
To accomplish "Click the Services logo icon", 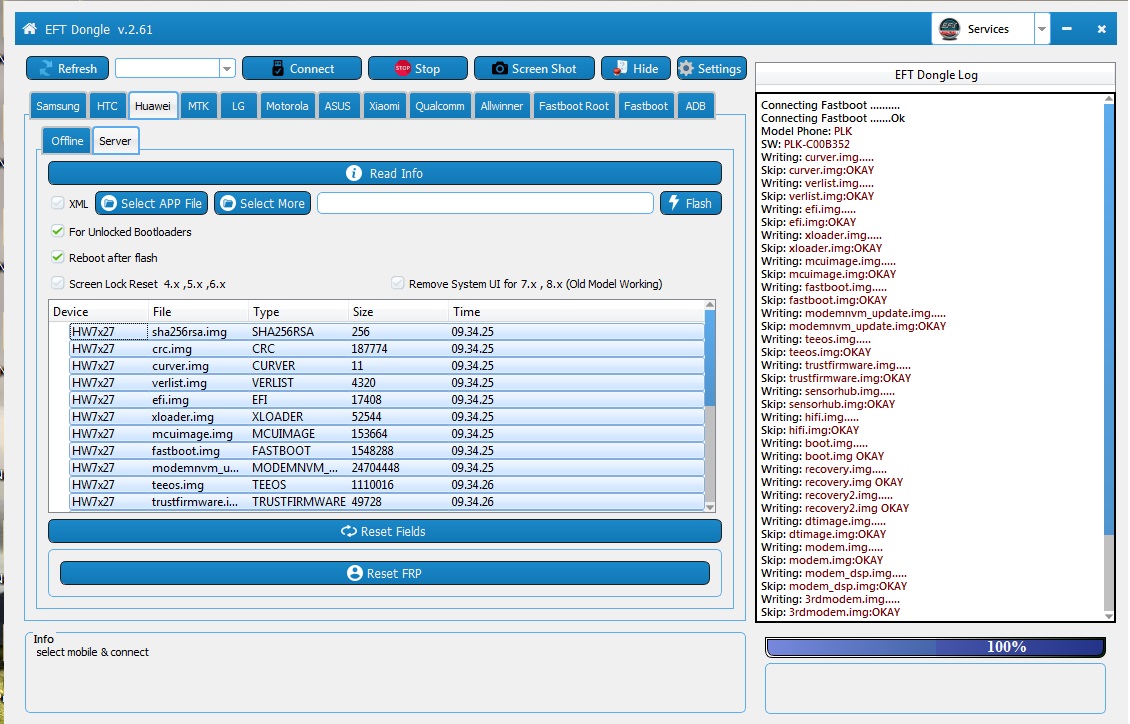I will pos(950,29).
